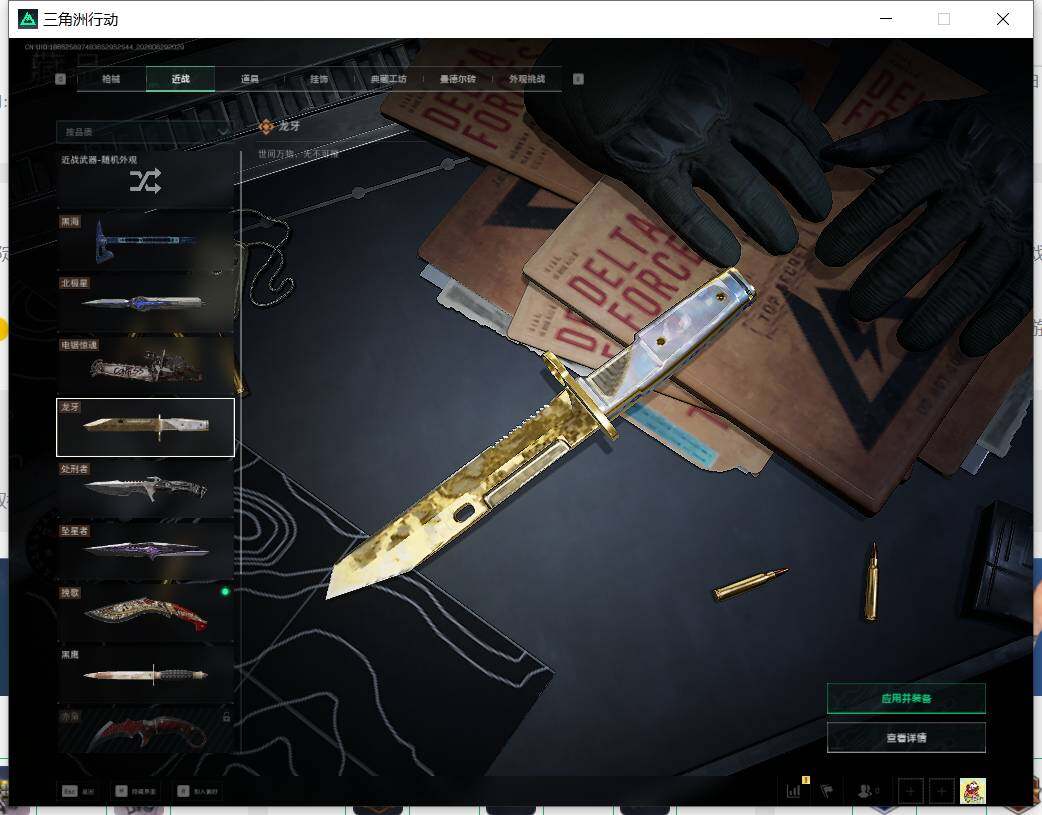
Task: Open the flag icon in the bottom bar
Action: pos(827,790)
